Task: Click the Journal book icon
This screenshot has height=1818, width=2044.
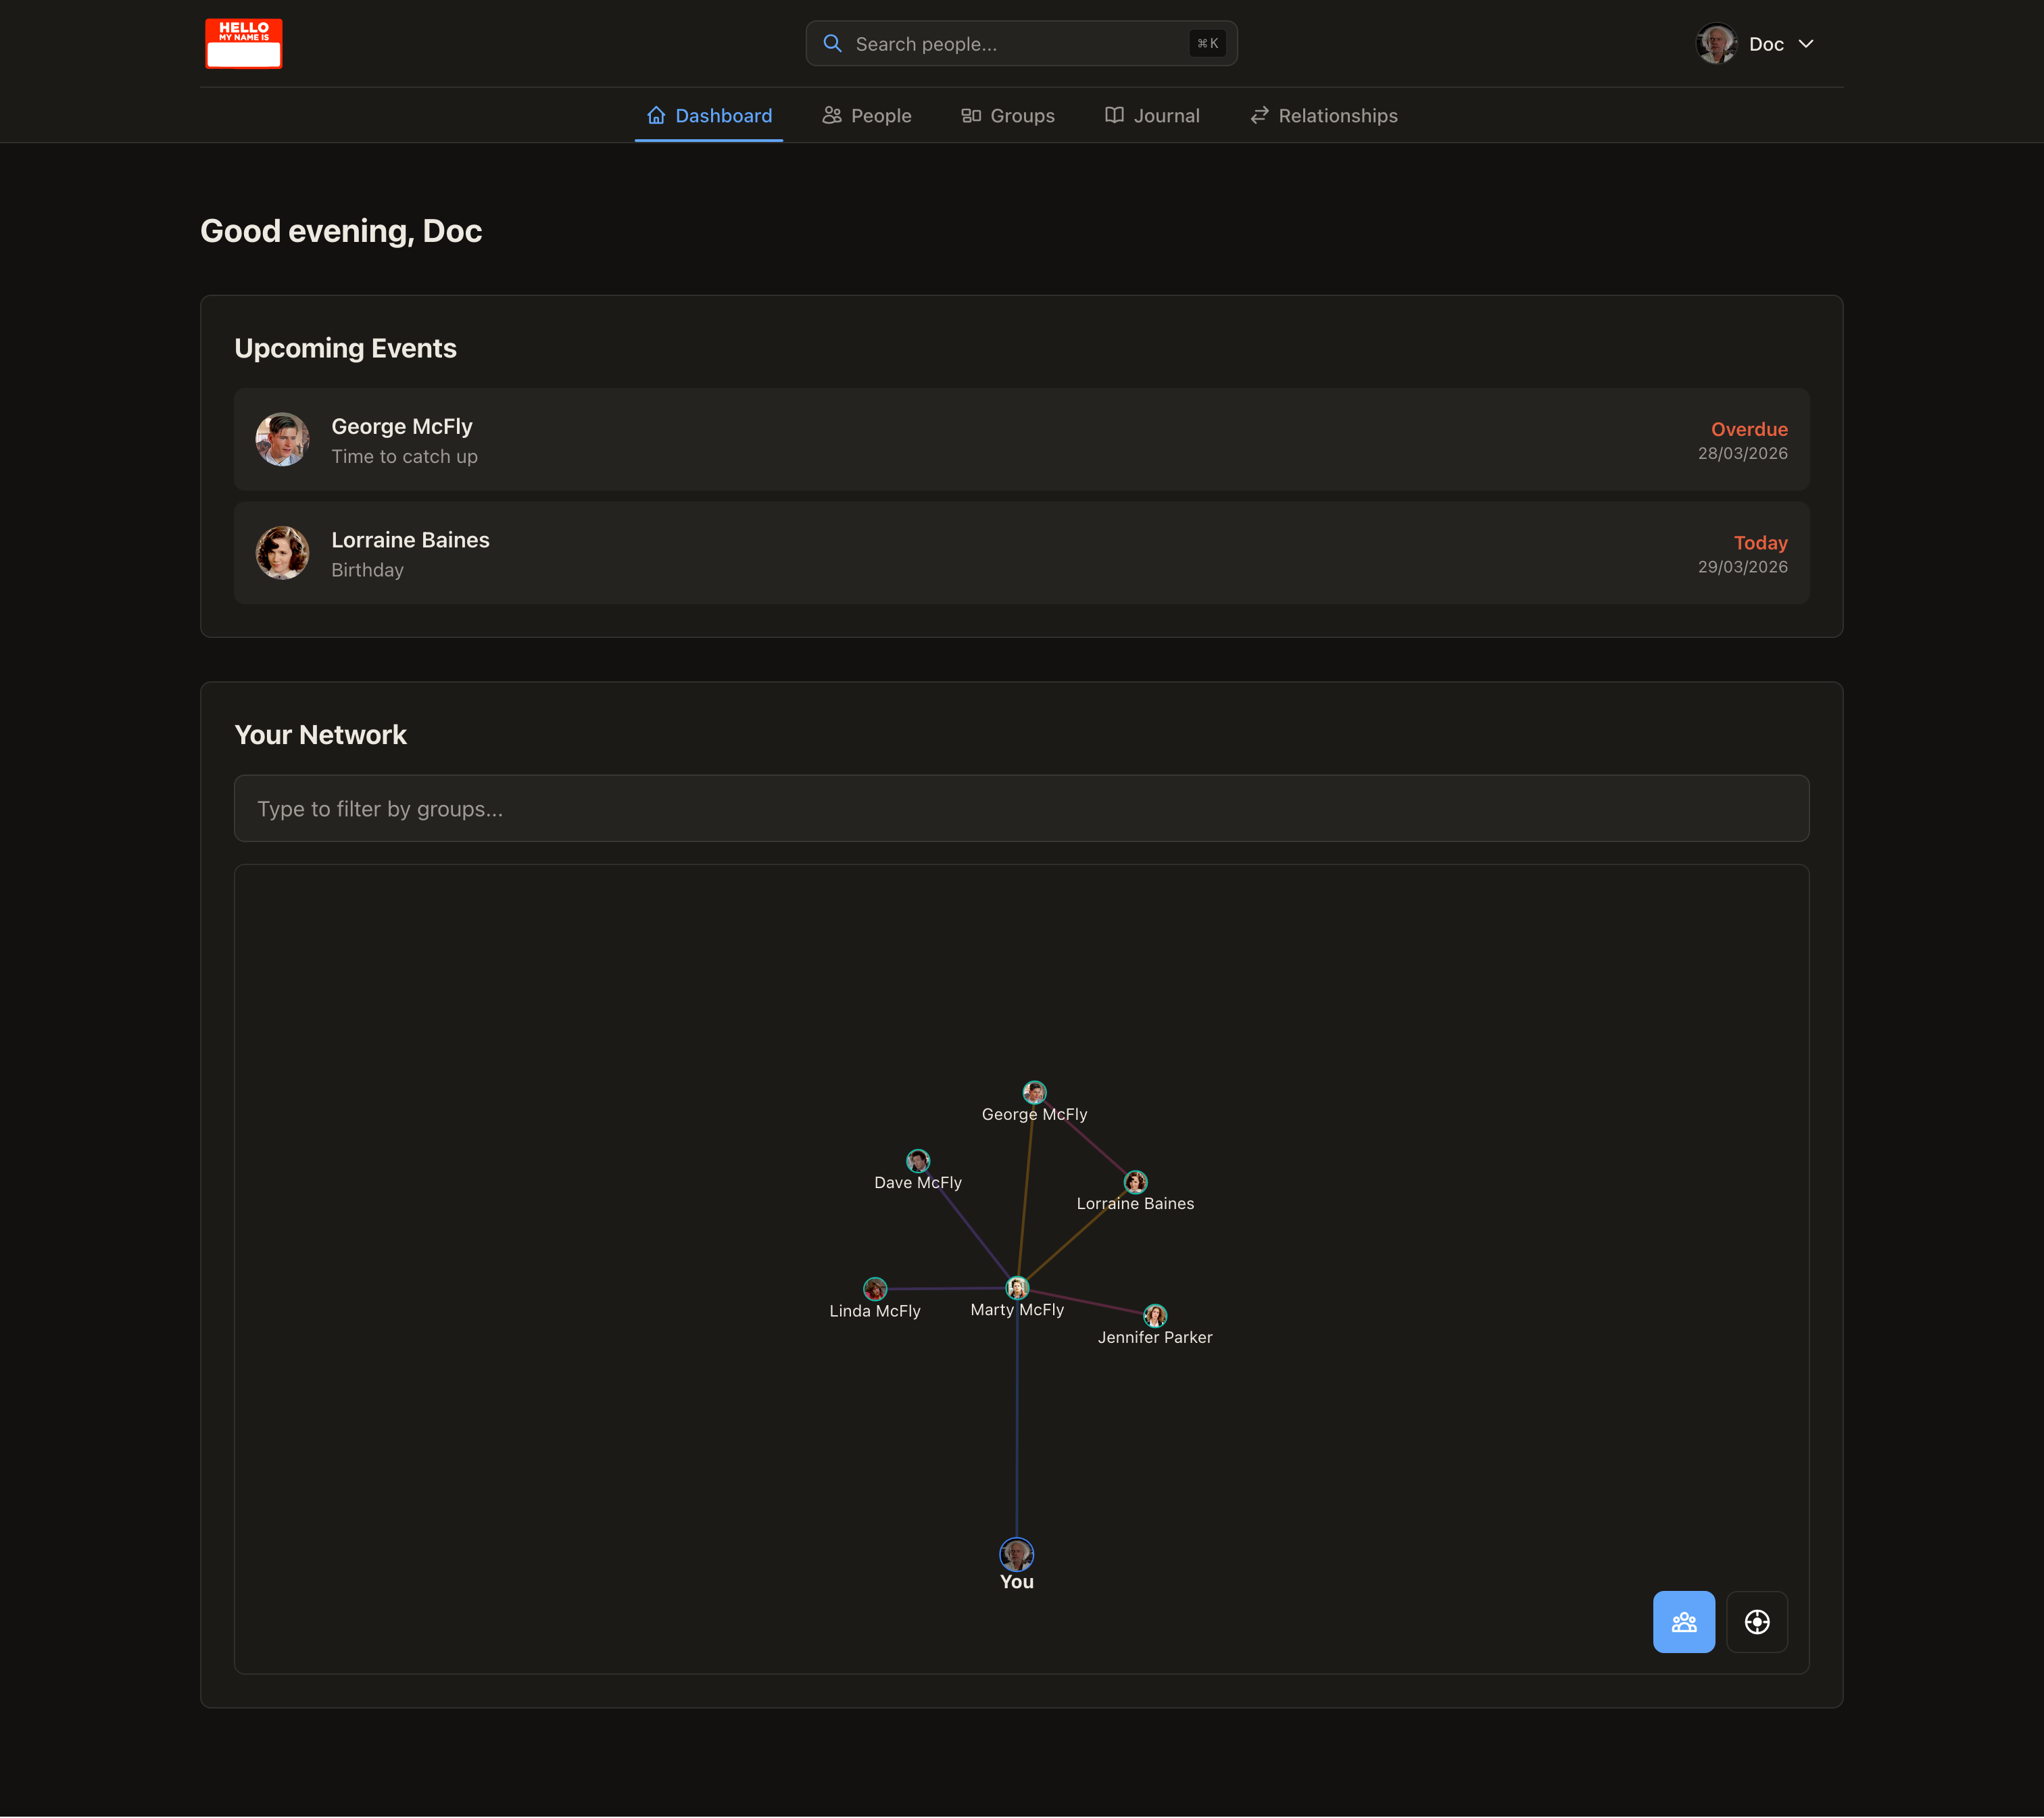Action: (x=1114, y=115)
